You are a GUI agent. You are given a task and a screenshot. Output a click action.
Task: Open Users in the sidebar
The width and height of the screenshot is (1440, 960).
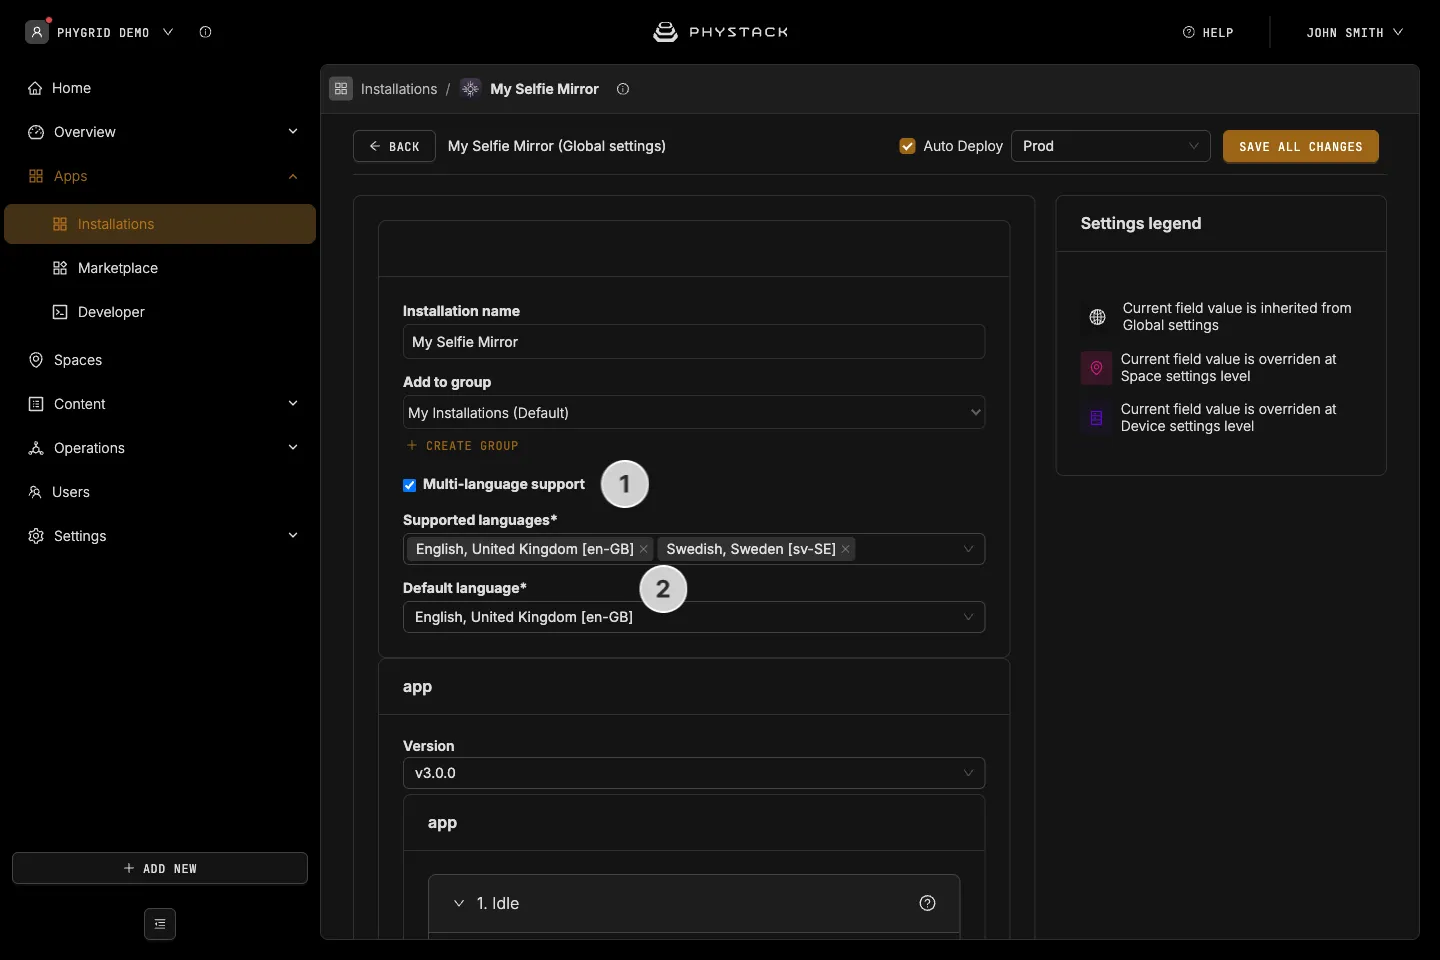(160, 492)
